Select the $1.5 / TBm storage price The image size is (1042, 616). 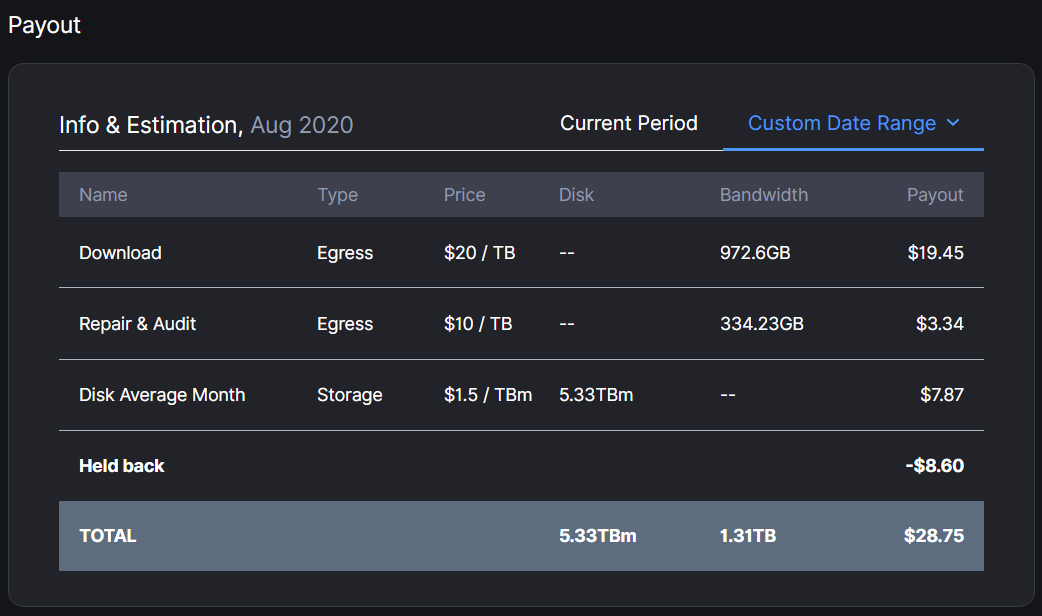[x=487, y=395]
